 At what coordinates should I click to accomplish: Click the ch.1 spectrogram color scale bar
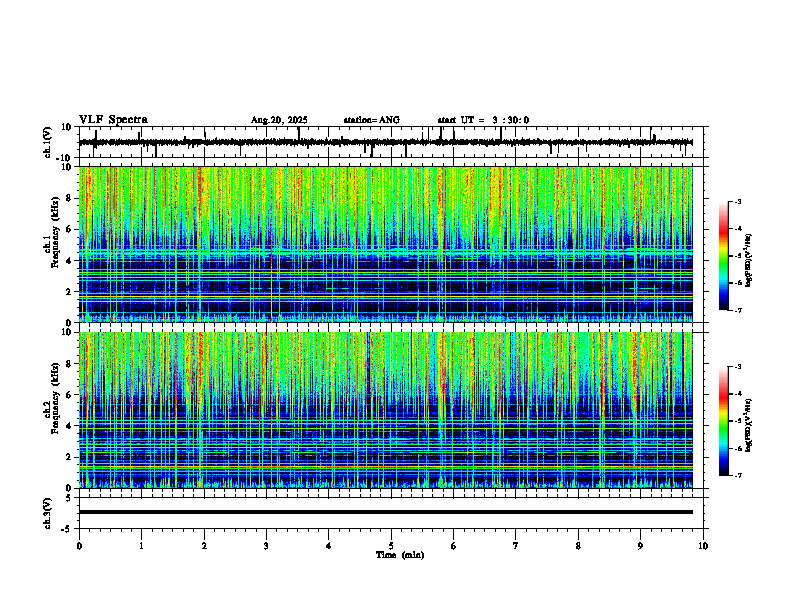pyautogui.click(x=724, y=256)
